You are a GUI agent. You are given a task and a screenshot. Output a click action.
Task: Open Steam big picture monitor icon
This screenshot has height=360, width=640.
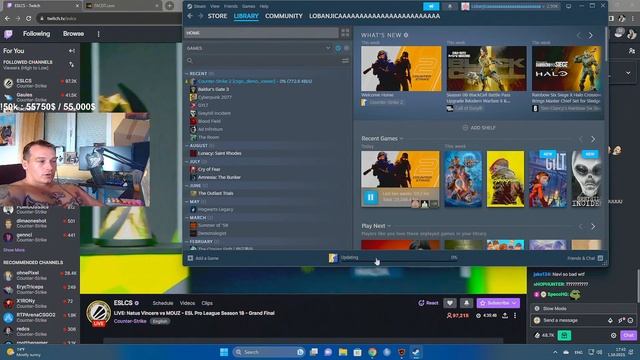pyautogui.click(x=569, y=6)
